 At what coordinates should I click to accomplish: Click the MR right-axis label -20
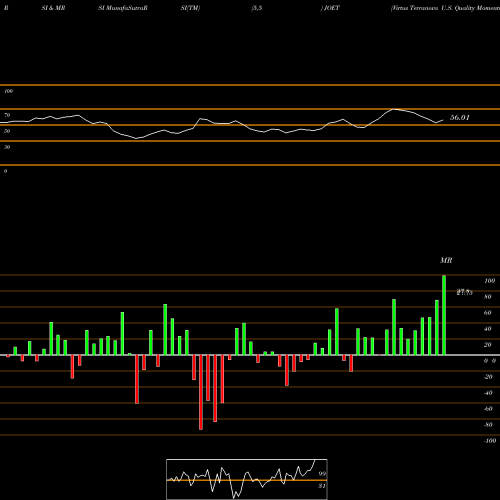[488, 377]
